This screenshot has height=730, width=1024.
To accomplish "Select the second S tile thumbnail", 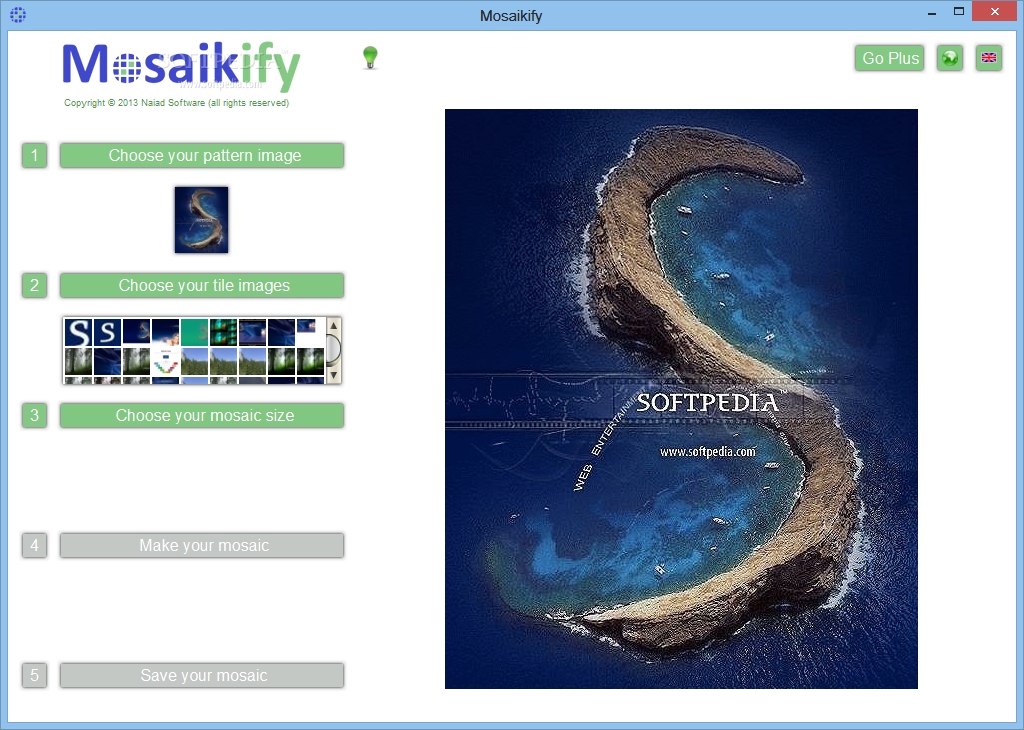I will tap(107, 332).
